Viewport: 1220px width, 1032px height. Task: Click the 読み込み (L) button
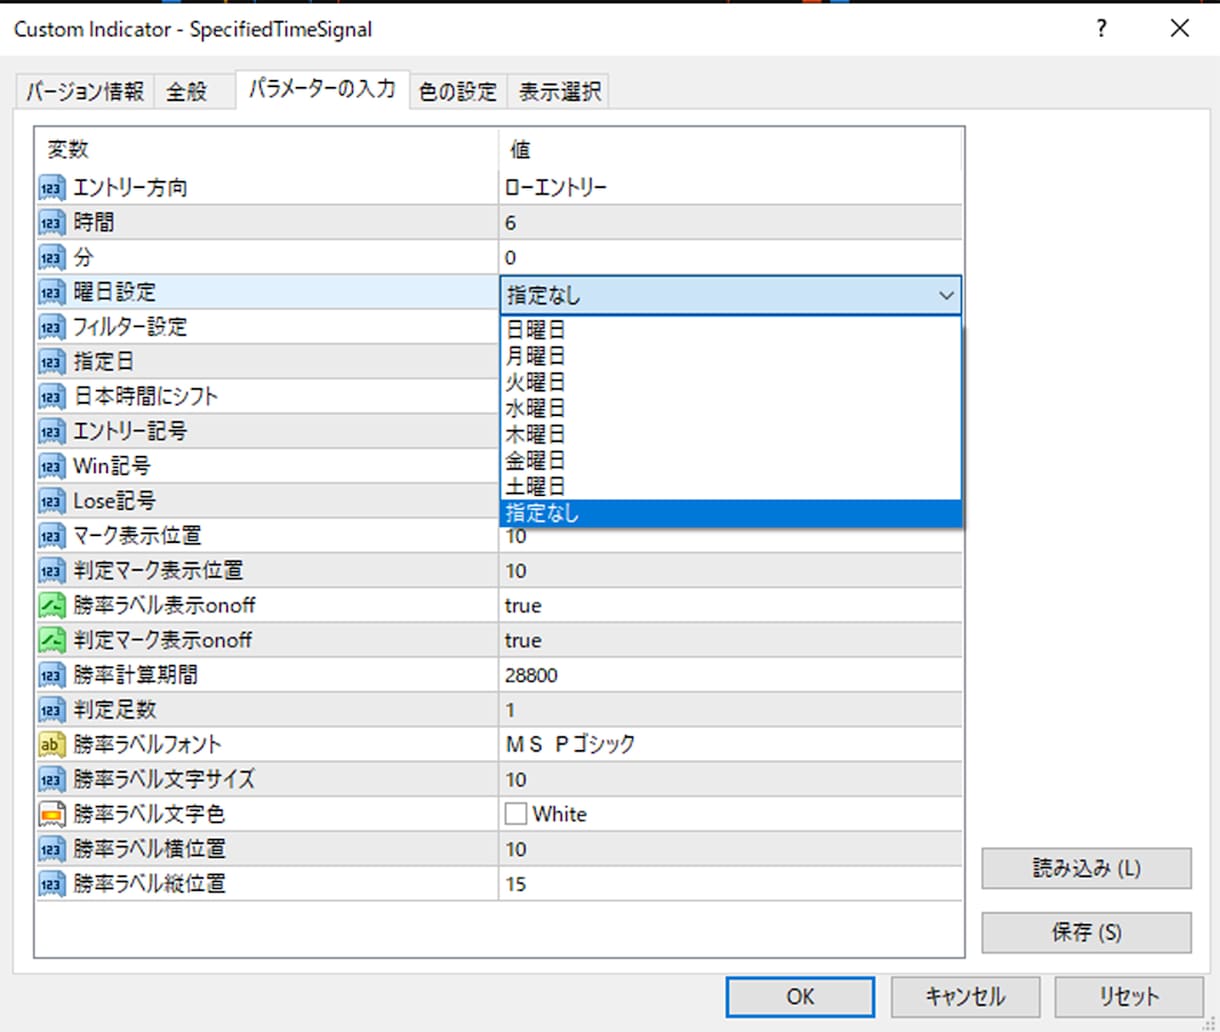(x=1086, y=868)
